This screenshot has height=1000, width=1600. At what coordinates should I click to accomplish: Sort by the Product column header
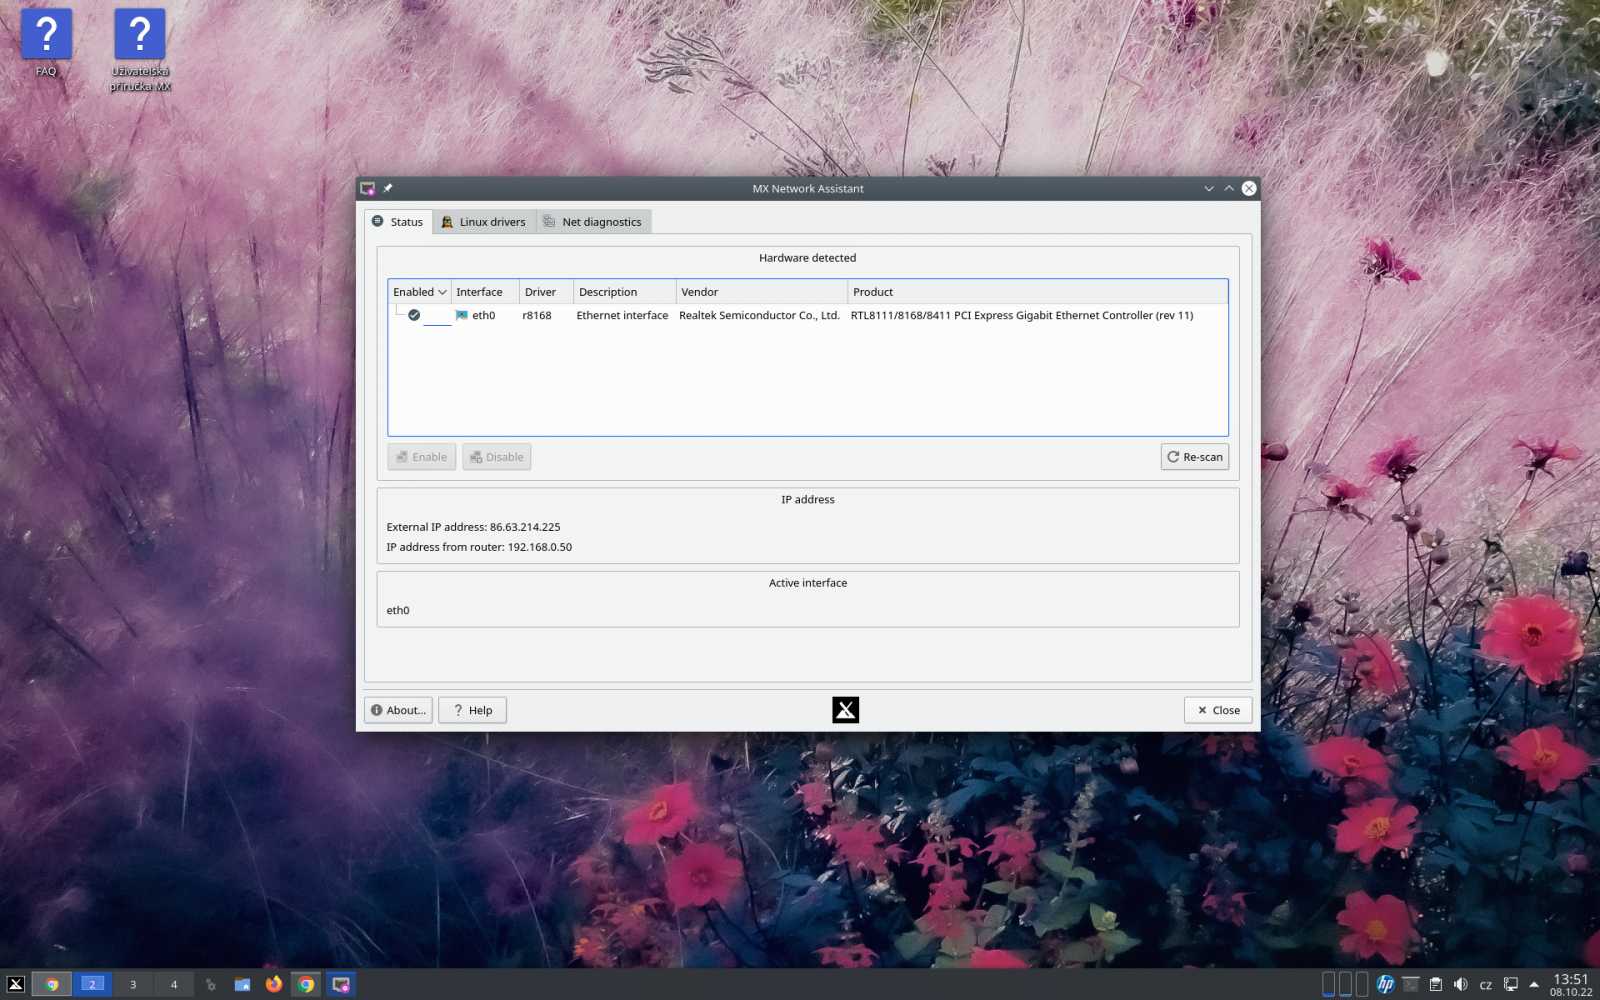click(x=1038, y=292)
